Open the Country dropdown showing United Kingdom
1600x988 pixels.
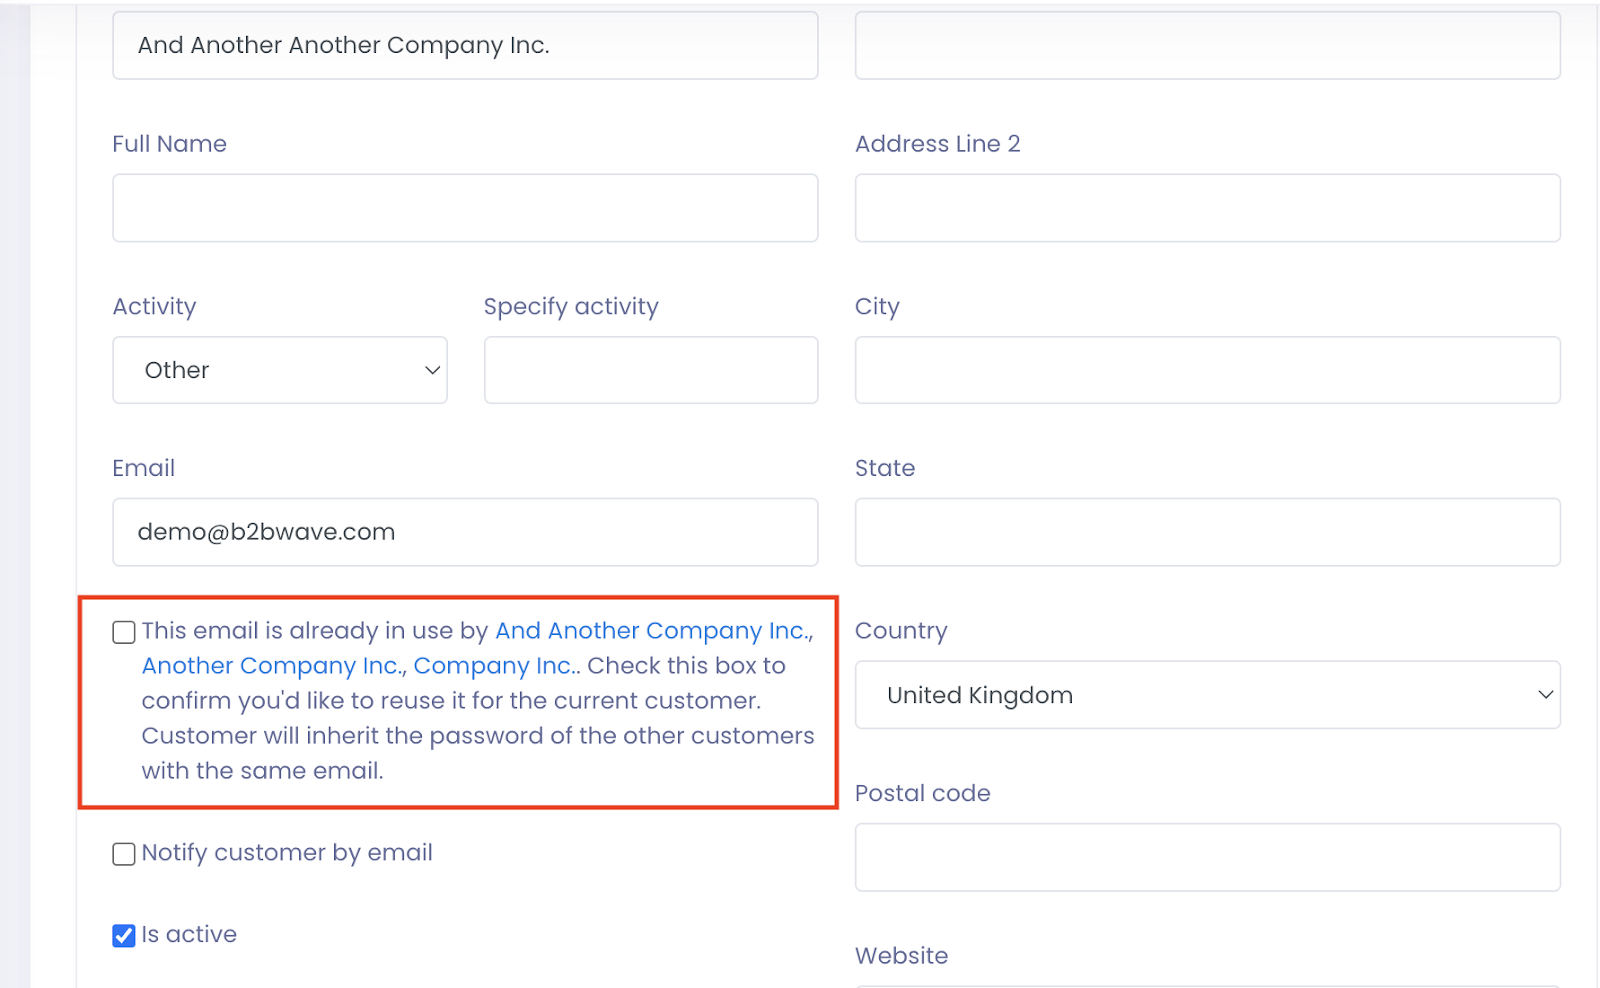1207,695
